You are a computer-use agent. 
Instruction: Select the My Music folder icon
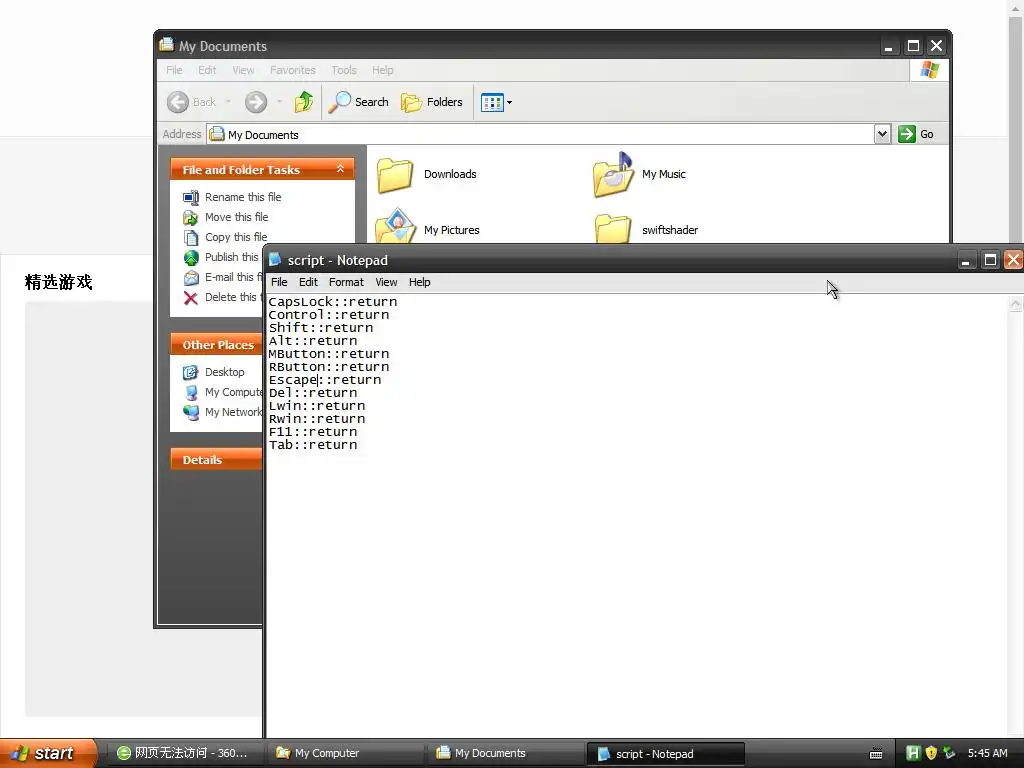pos(613,174)
